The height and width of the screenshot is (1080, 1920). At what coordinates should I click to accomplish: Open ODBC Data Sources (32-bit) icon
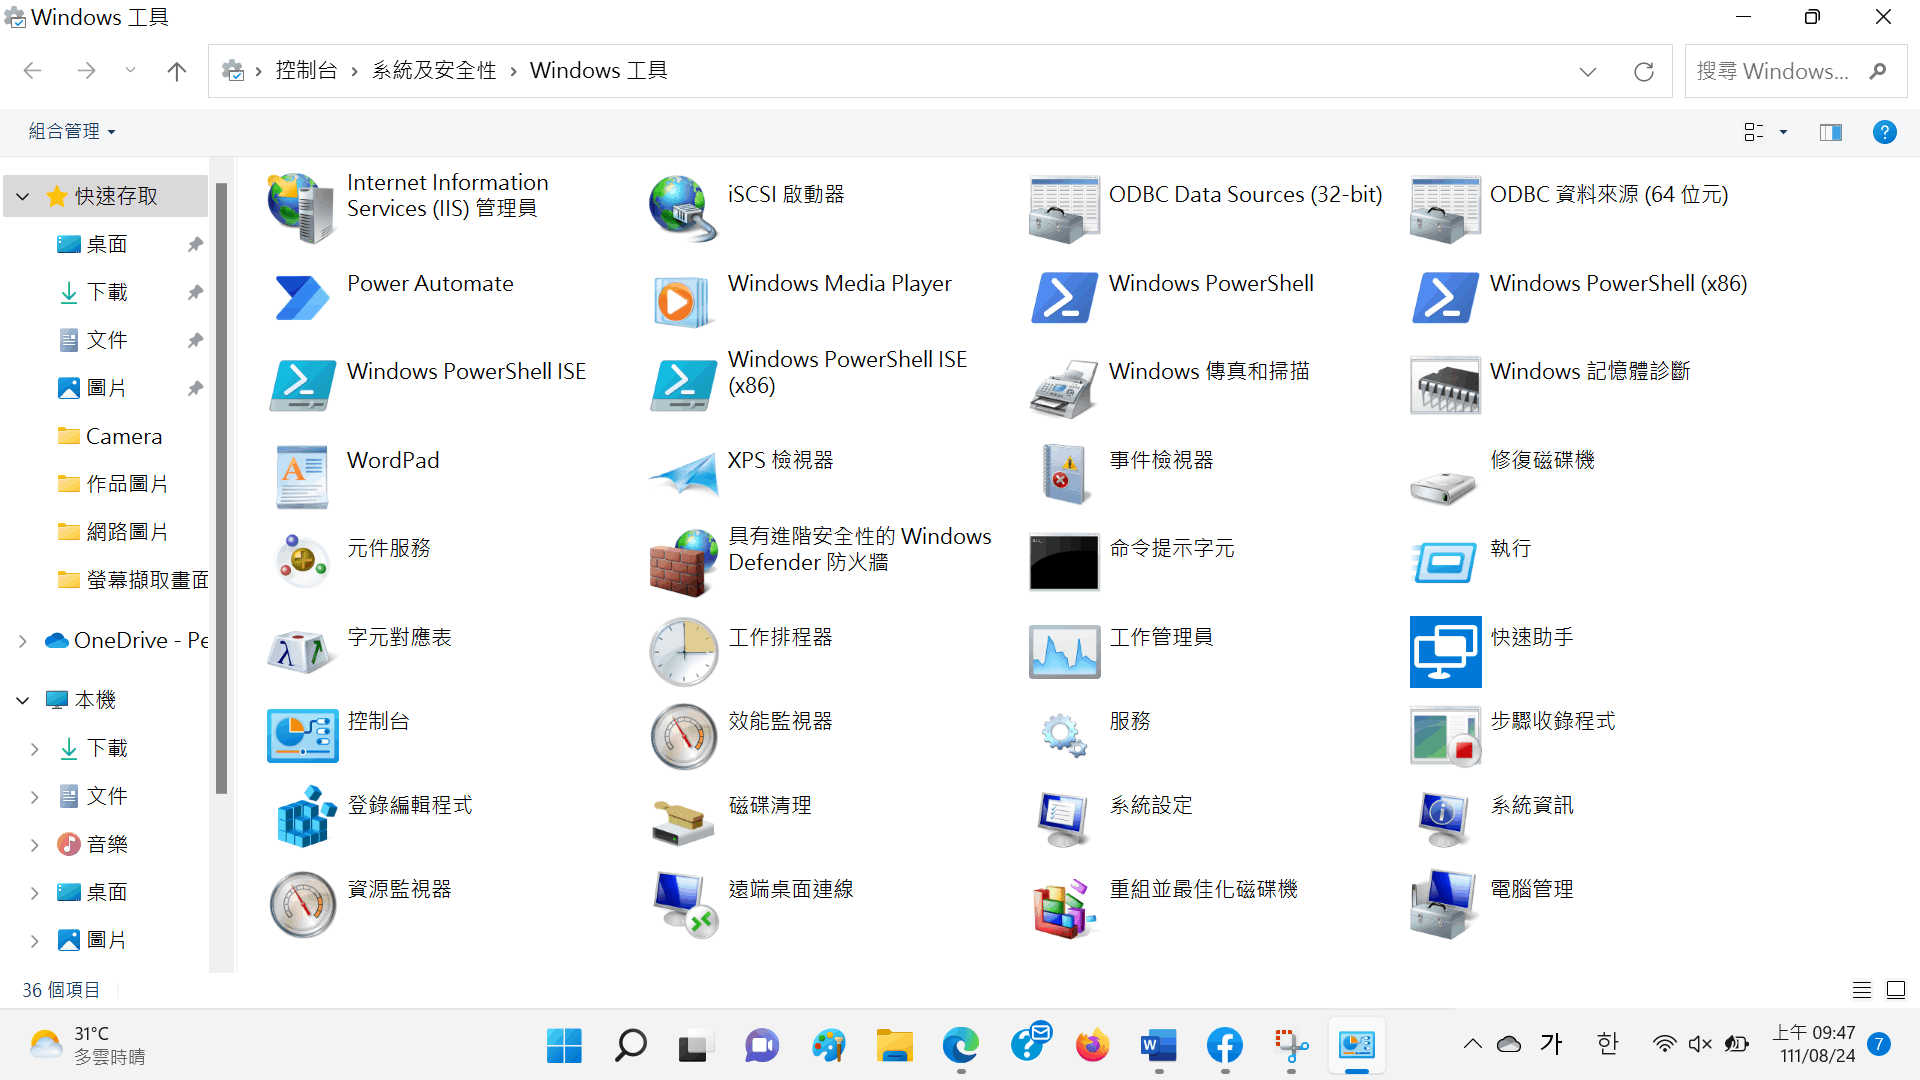tap(1064, 208)
